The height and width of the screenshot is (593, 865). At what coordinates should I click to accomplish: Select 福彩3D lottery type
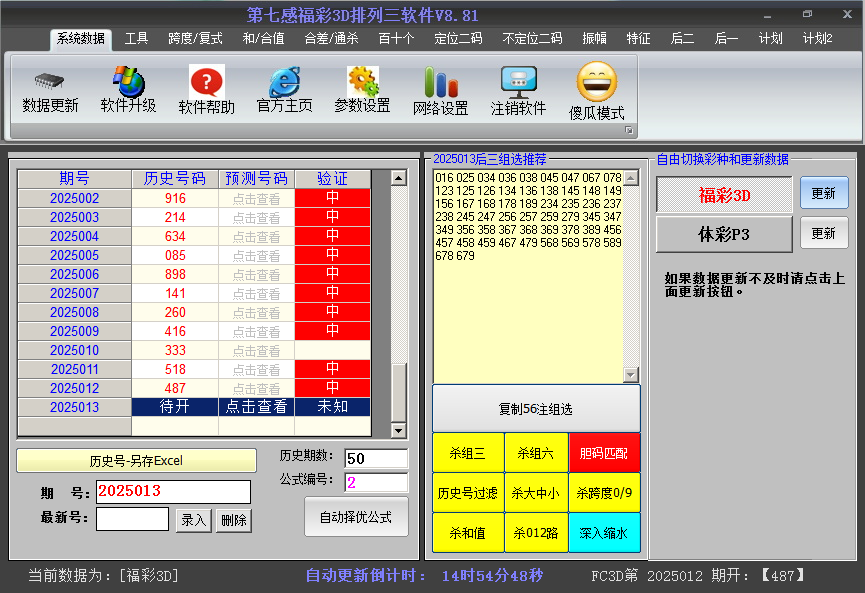[x=724, y=195]
